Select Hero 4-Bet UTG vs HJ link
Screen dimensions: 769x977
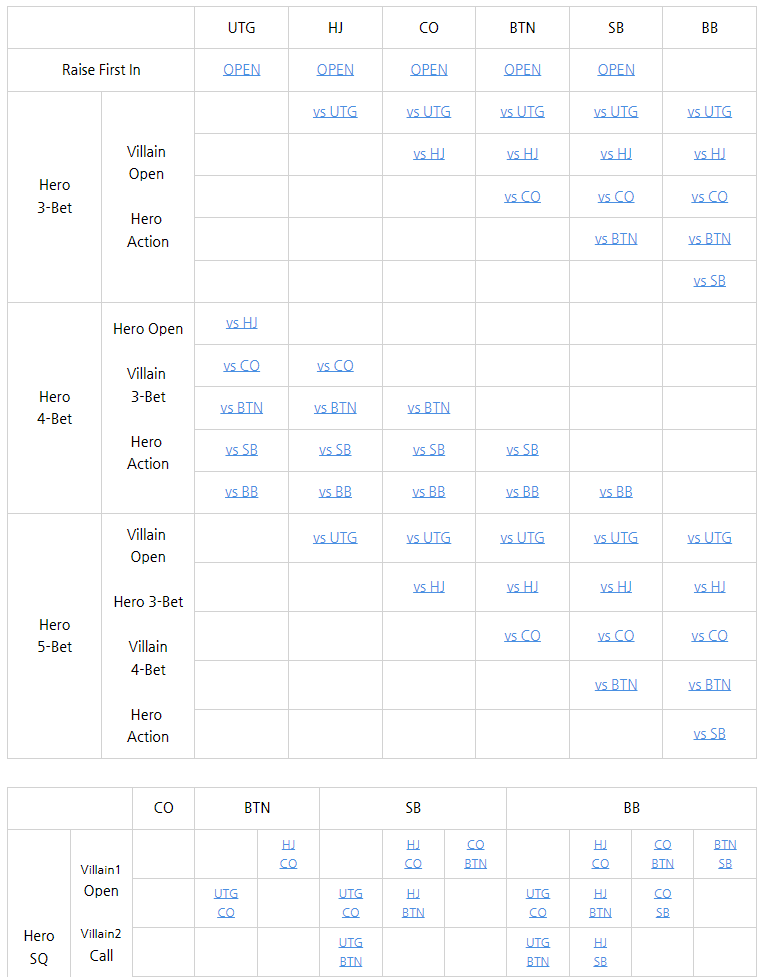click(241, 323)
